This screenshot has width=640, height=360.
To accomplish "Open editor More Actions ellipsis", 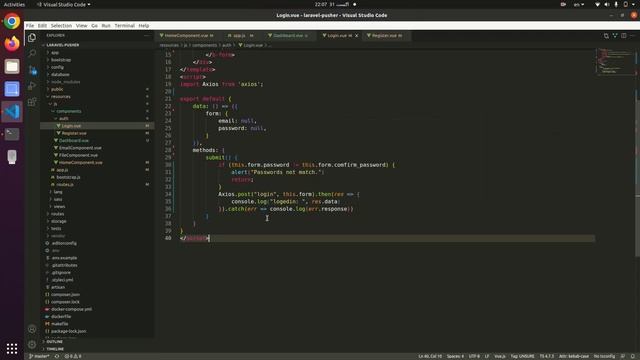I will [632, 36].
